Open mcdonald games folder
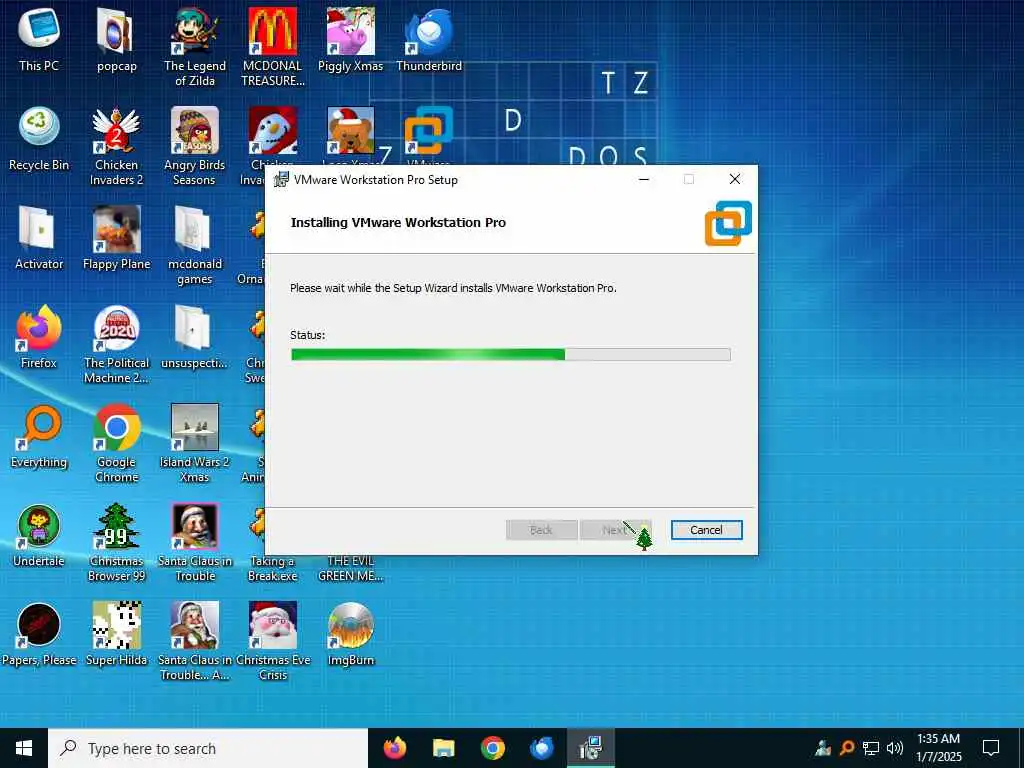 click(x=195, y=246)
